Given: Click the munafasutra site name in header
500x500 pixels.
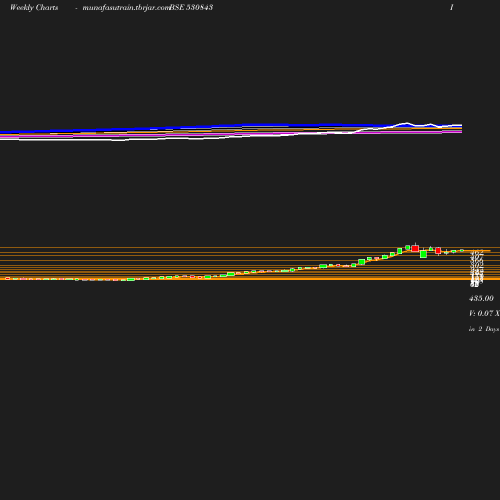Looking at the screenshot, I should pyautogui.click(x=126, y=8).
